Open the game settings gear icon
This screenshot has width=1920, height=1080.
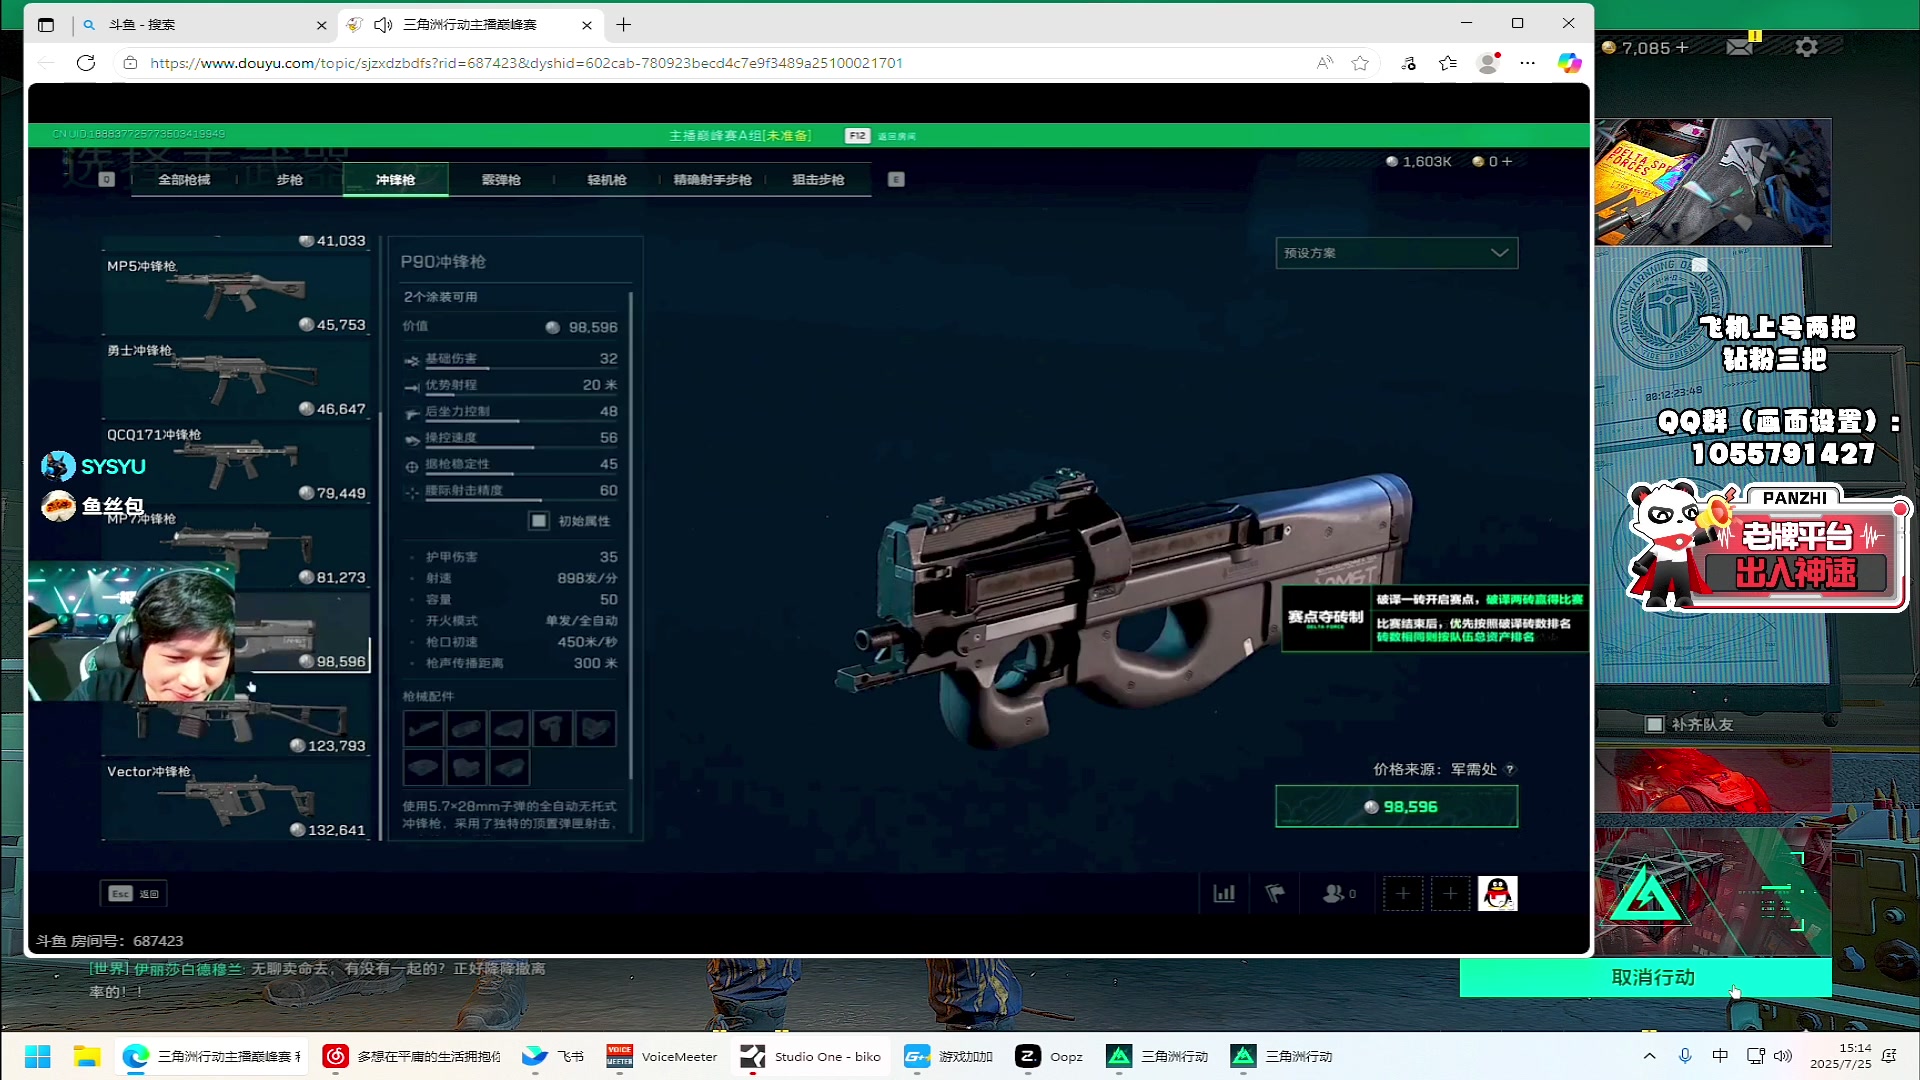click(1806, 47)
